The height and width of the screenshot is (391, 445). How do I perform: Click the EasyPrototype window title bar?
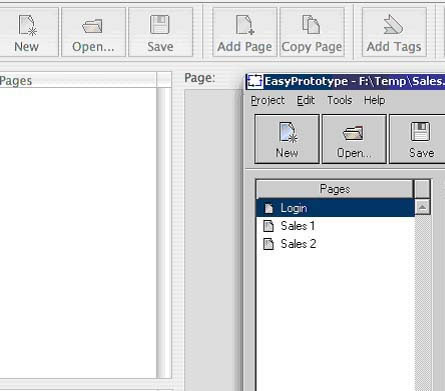[345, 82]
